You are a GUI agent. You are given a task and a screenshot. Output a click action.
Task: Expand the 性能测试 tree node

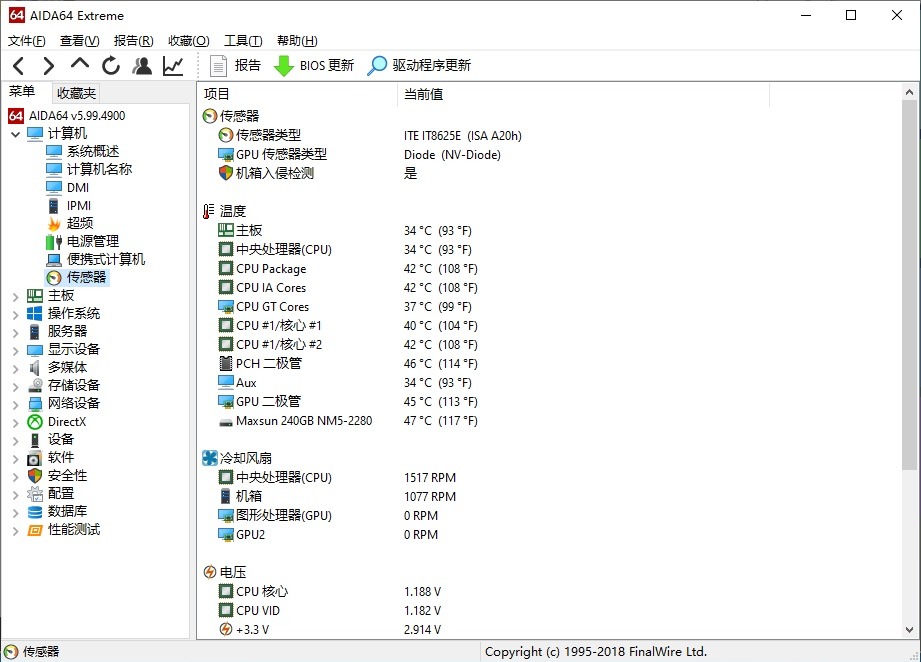(16, 532)
